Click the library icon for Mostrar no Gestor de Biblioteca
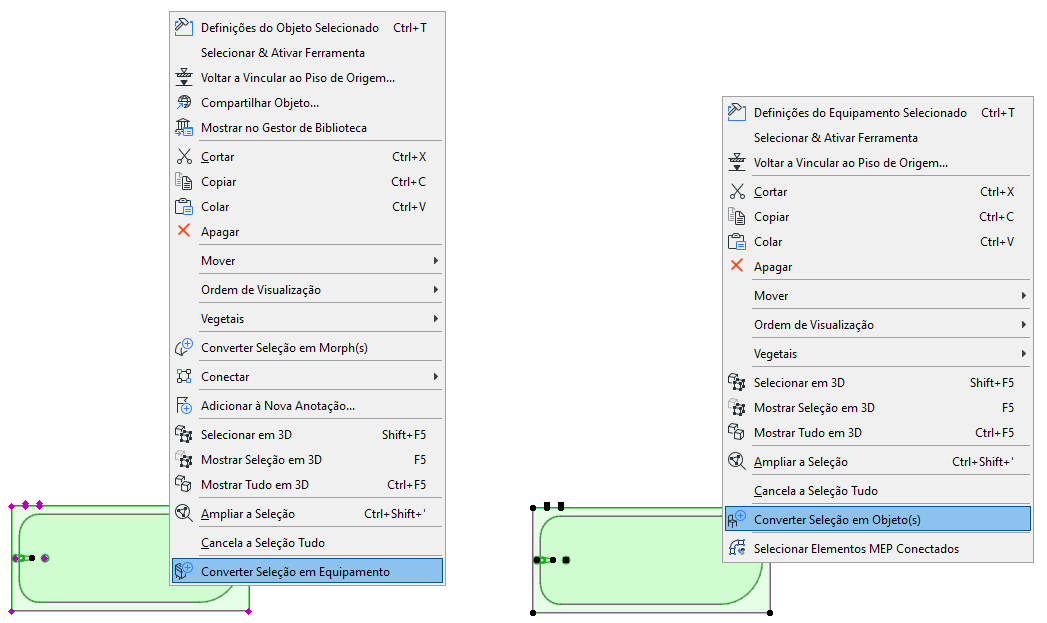1047x623 pixels. pyautogui.click(x=184, y=127)
